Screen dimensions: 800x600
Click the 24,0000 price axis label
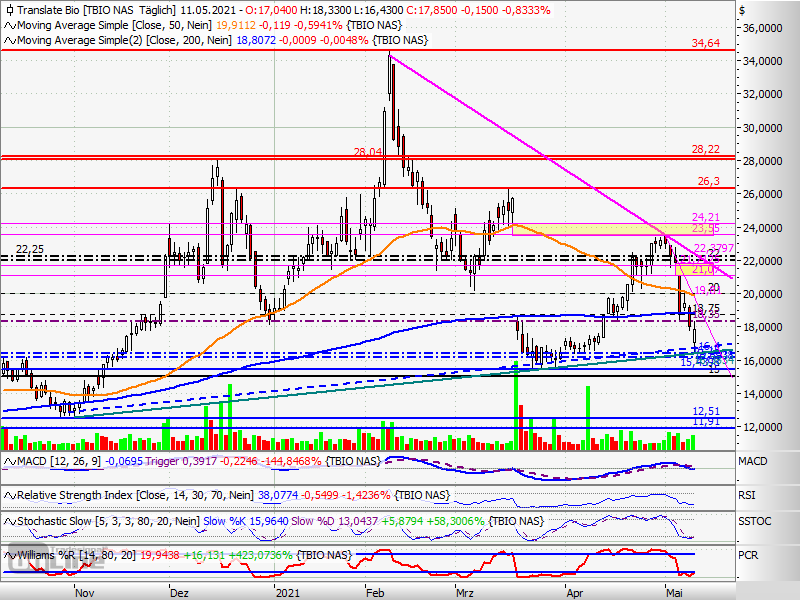(x=762, y=228)
